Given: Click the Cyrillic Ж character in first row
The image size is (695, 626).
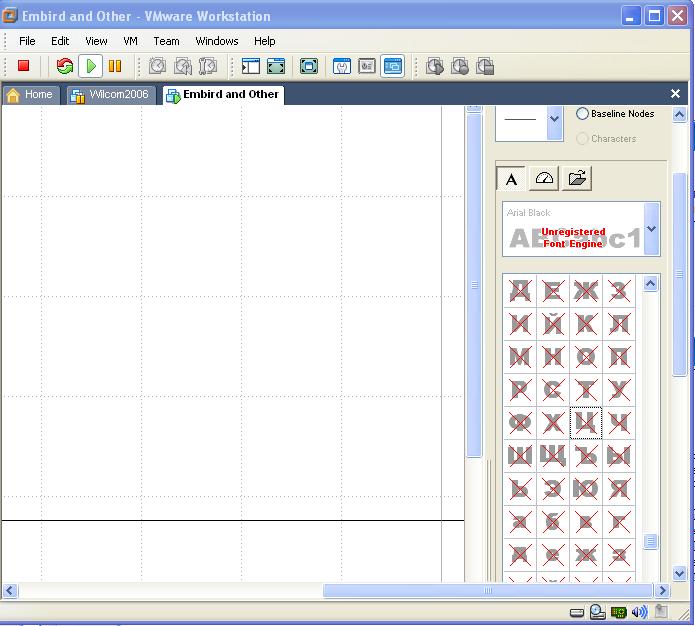Looking at the screenshot, I should tap(586, 291).
